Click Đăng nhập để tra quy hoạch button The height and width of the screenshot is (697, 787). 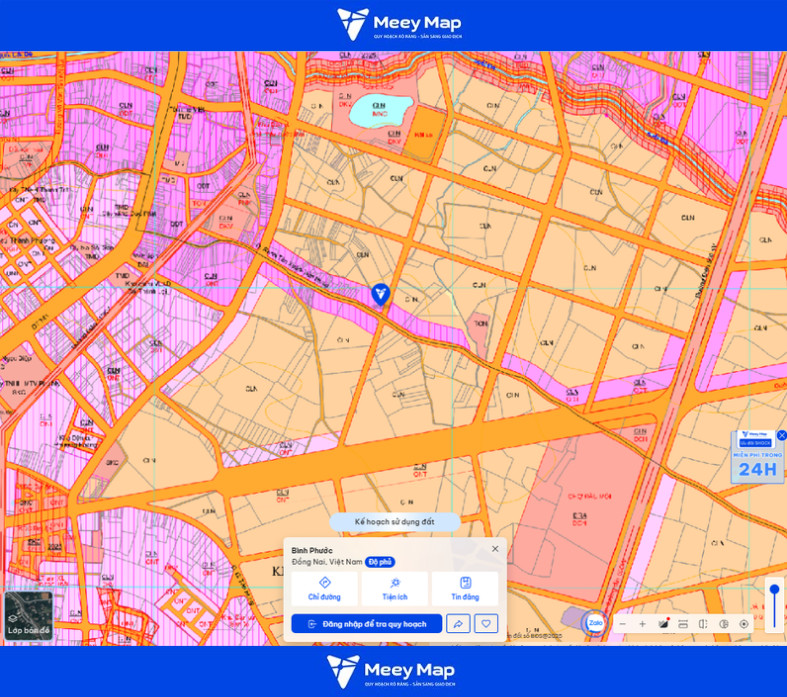point(367,624)
